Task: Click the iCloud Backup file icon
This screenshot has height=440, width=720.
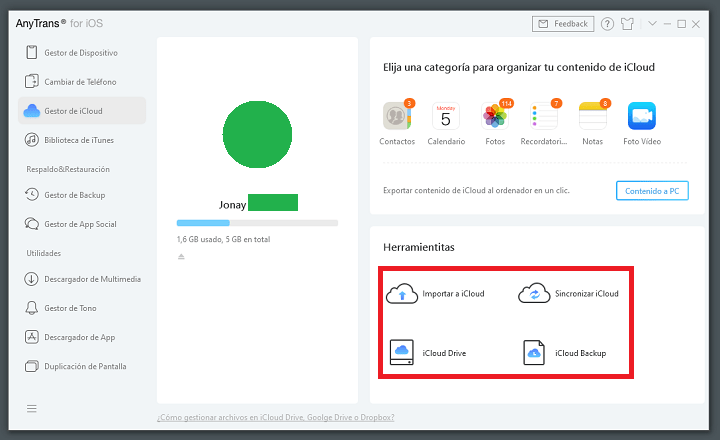Action: click(534, 352)
